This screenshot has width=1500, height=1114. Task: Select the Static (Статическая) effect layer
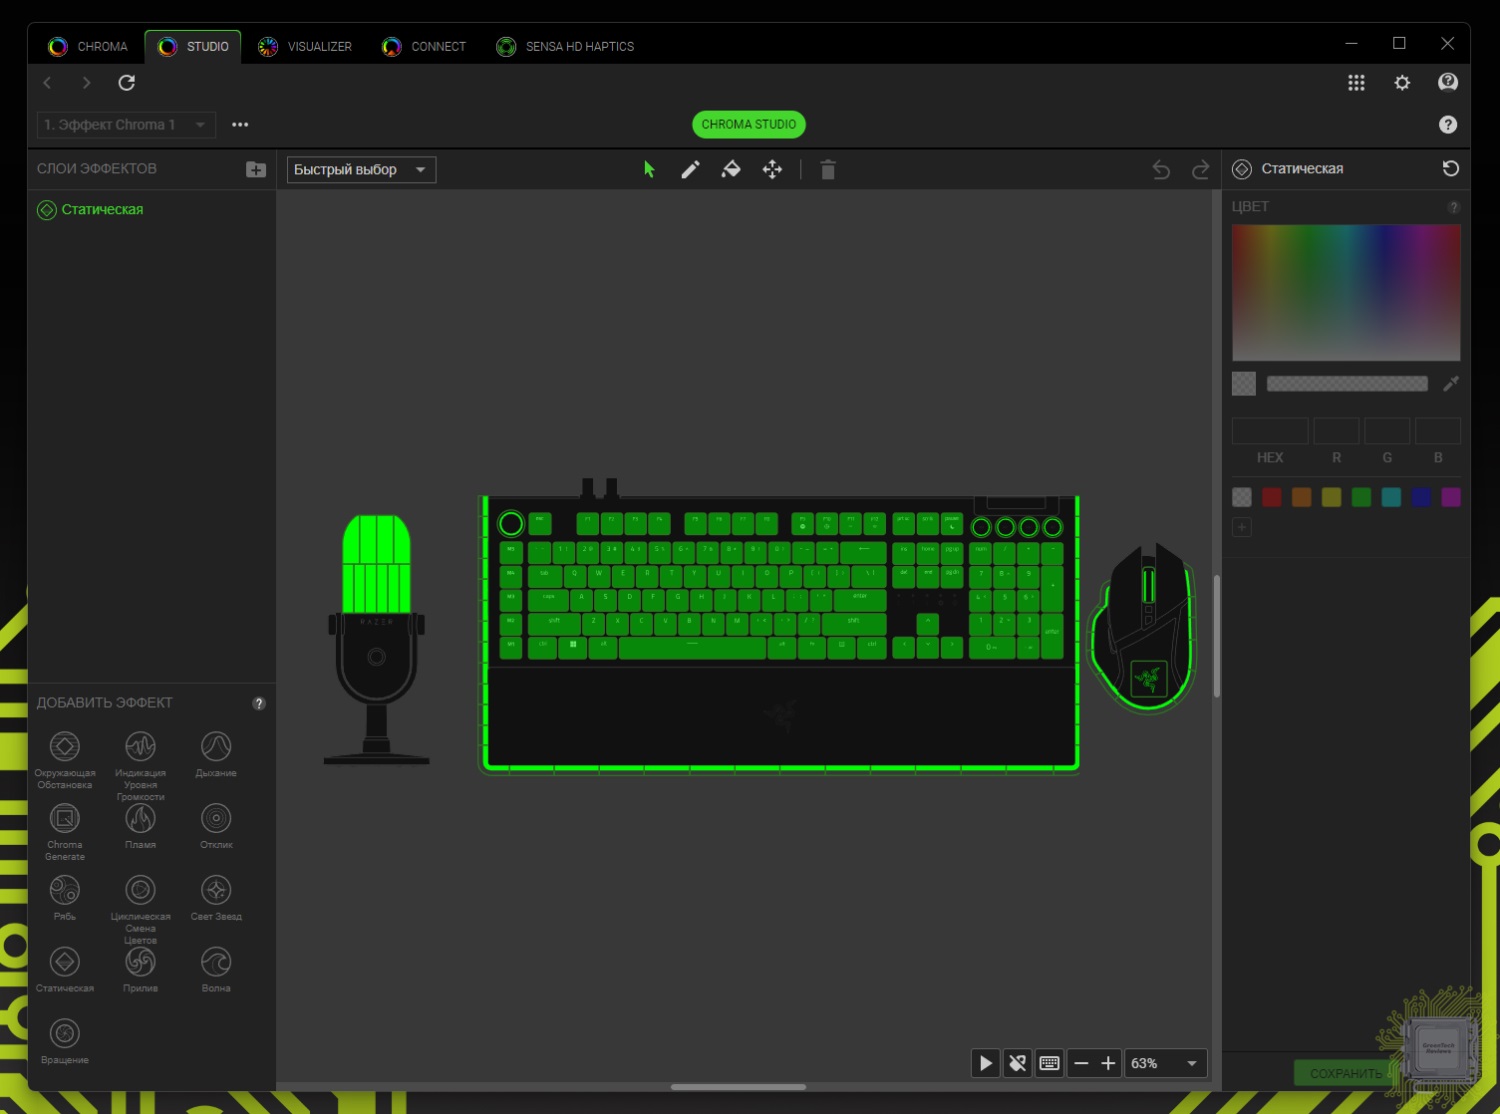(x=102, y=210)
